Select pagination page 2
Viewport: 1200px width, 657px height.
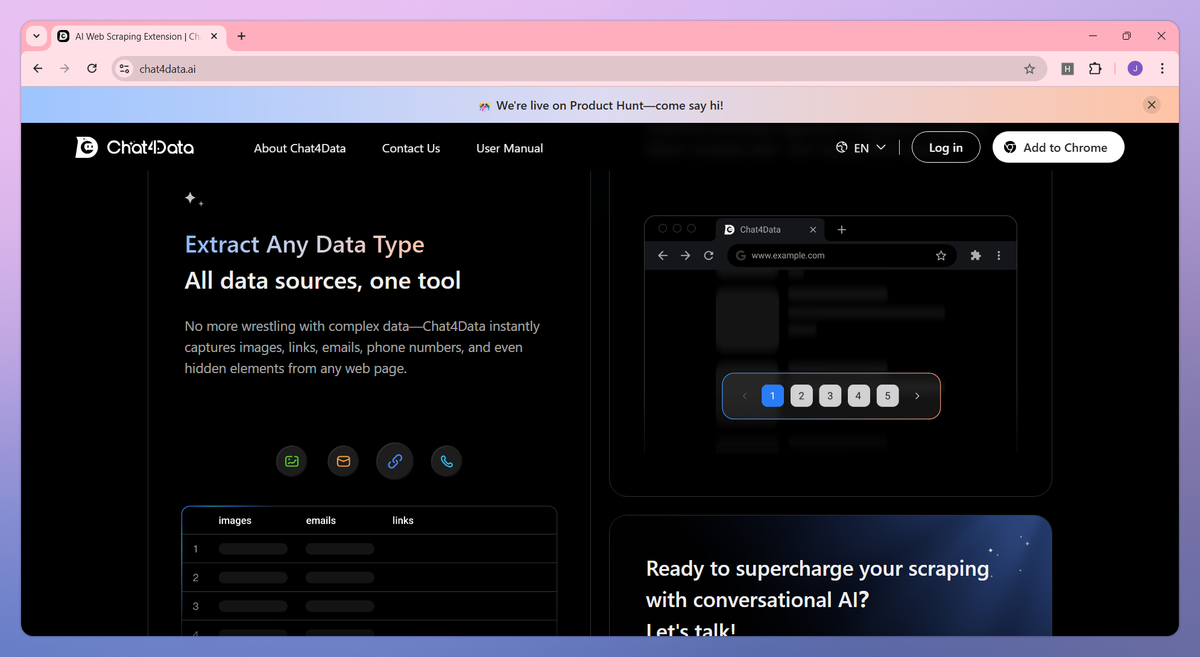801,396
